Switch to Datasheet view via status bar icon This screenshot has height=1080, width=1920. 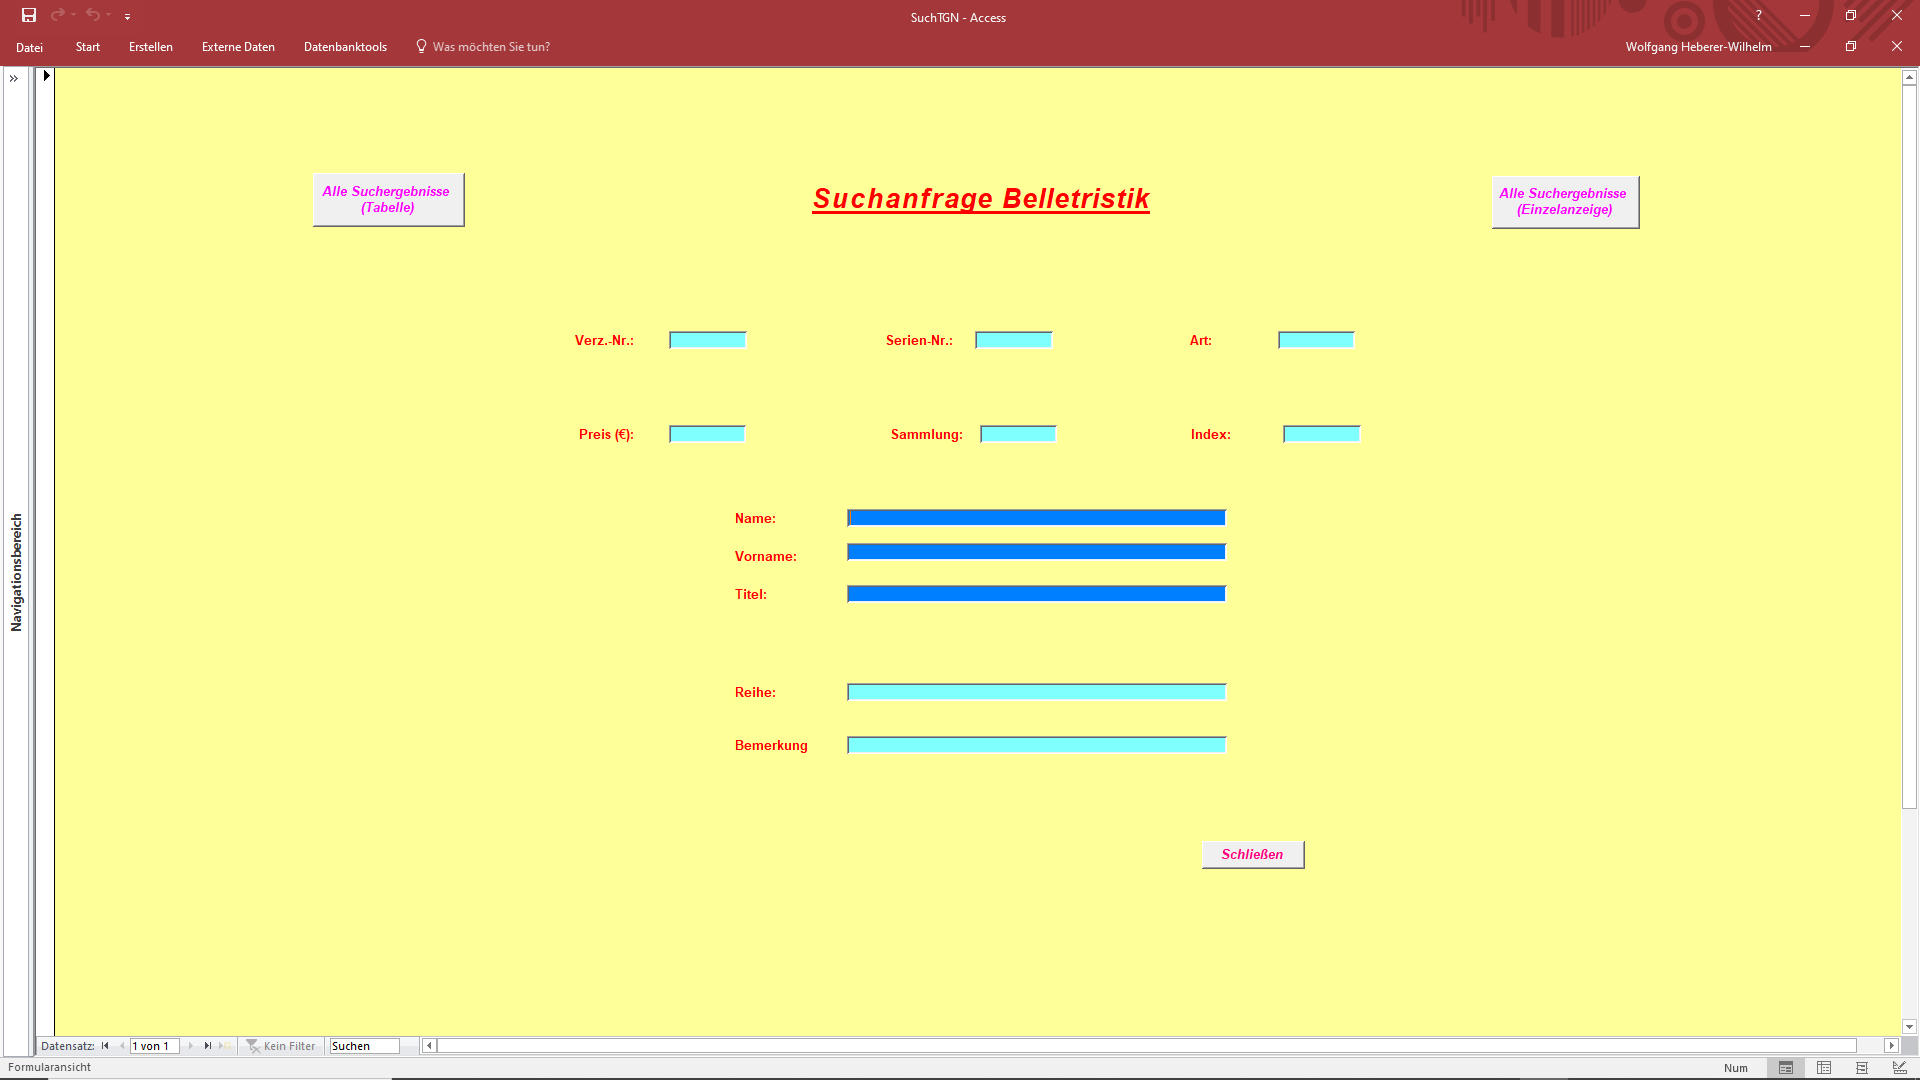1824,1068
